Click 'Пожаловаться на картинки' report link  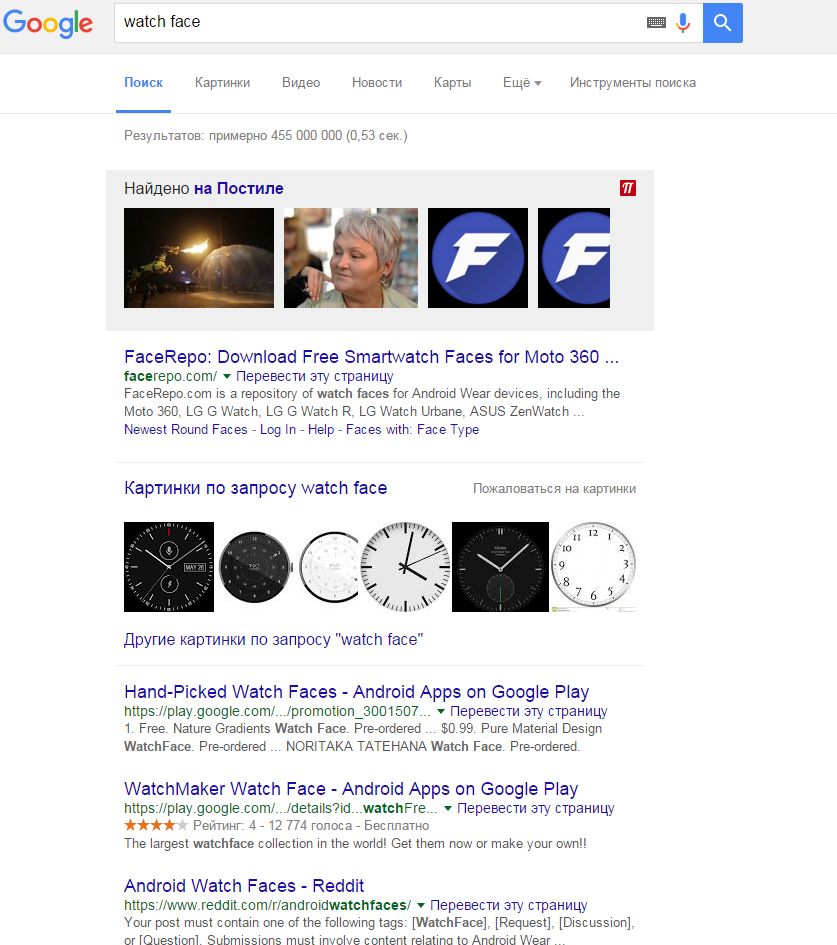[x=554, y=489]
